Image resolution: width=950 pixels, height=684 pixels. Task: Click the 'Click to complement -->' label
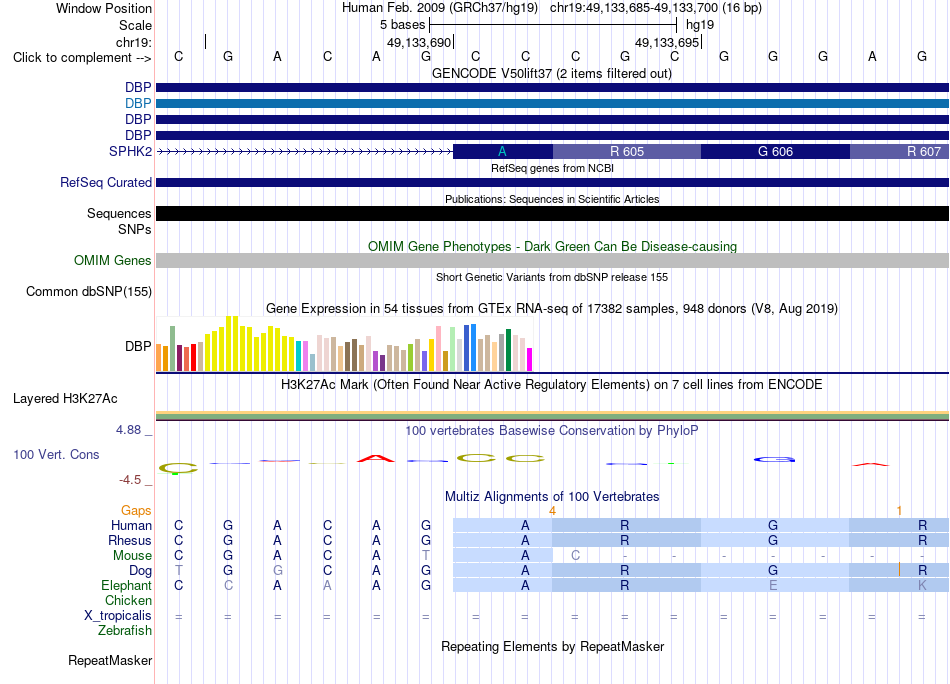click(82, 58)
